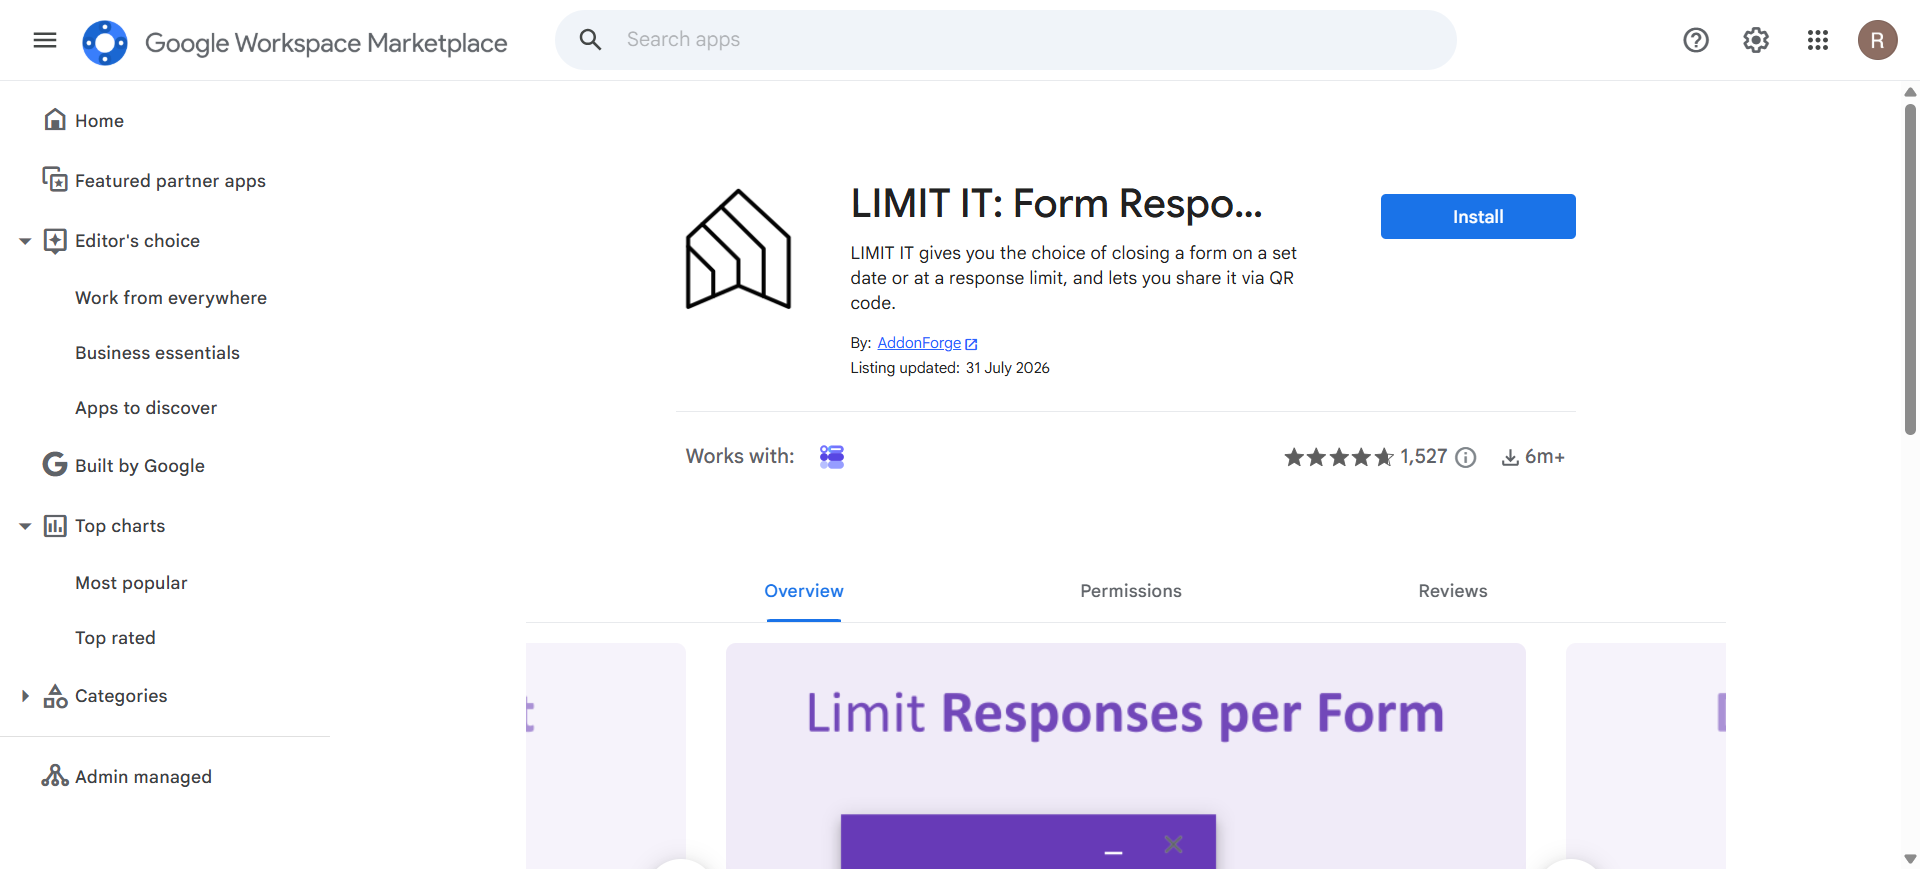Viewport: 1920px width, 869px height.
Task: Open the account avatar R
Action: pyautogui.click(x=1878, y=40)
